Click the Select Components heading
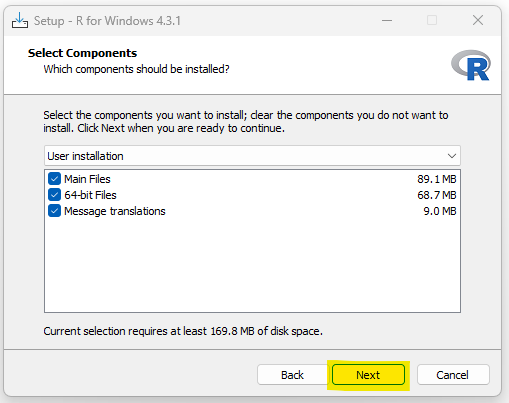 pyautogui.click(x=82, y=53)
